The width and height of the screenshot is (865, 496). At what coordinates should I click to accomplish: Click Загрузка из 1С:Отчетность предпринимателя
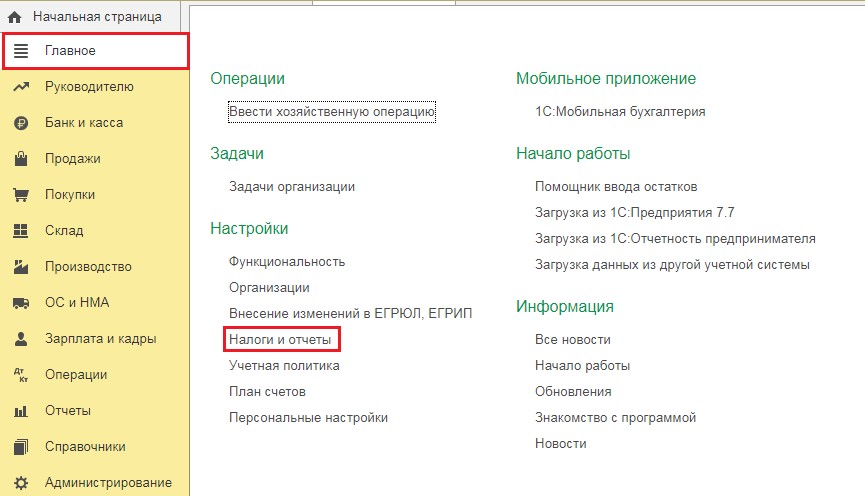pos(675,239)
